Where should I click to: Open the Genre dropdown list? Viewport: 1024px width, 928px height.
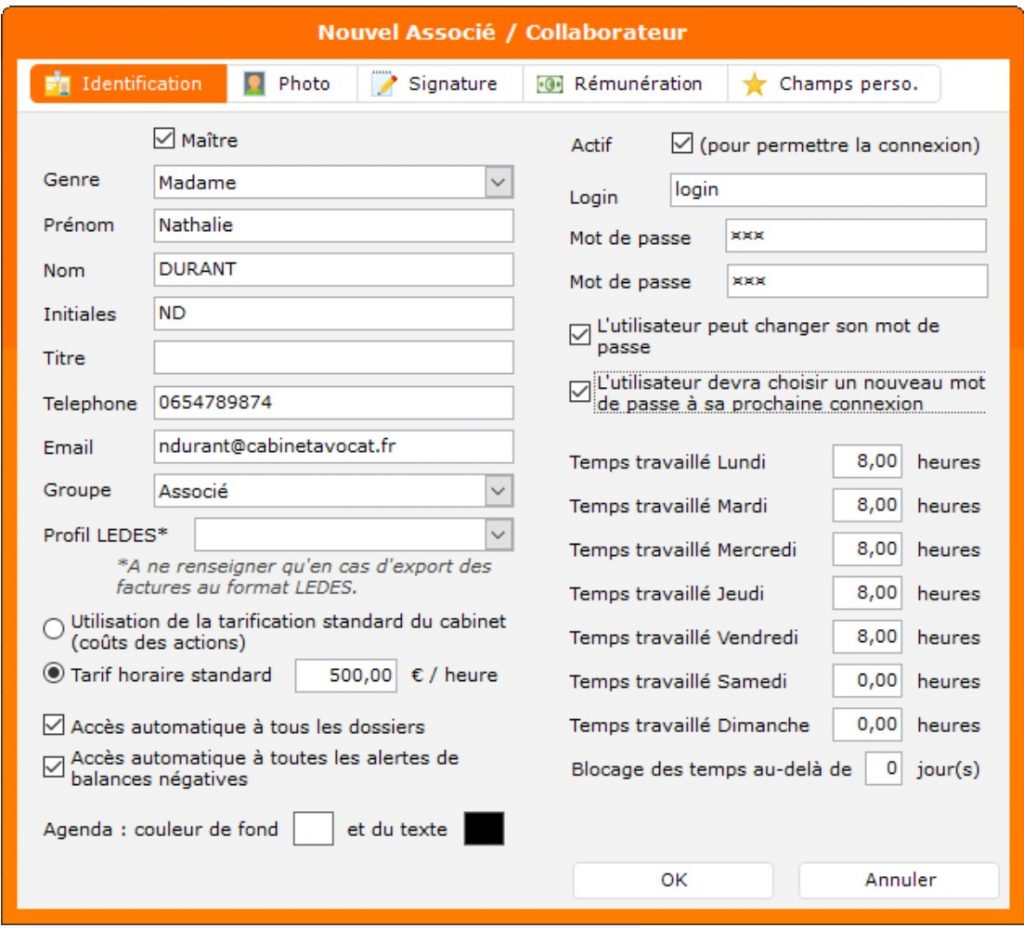(x=498, y=183)
